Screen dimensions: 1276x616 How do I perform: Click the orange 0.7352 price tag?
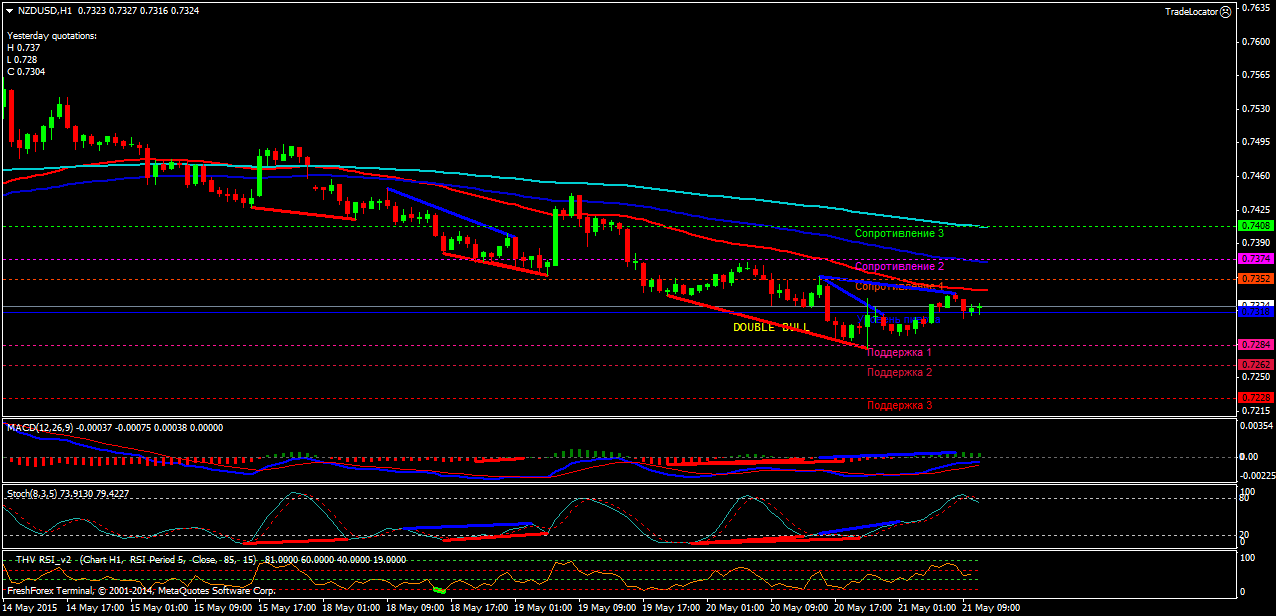(1255, 278)
